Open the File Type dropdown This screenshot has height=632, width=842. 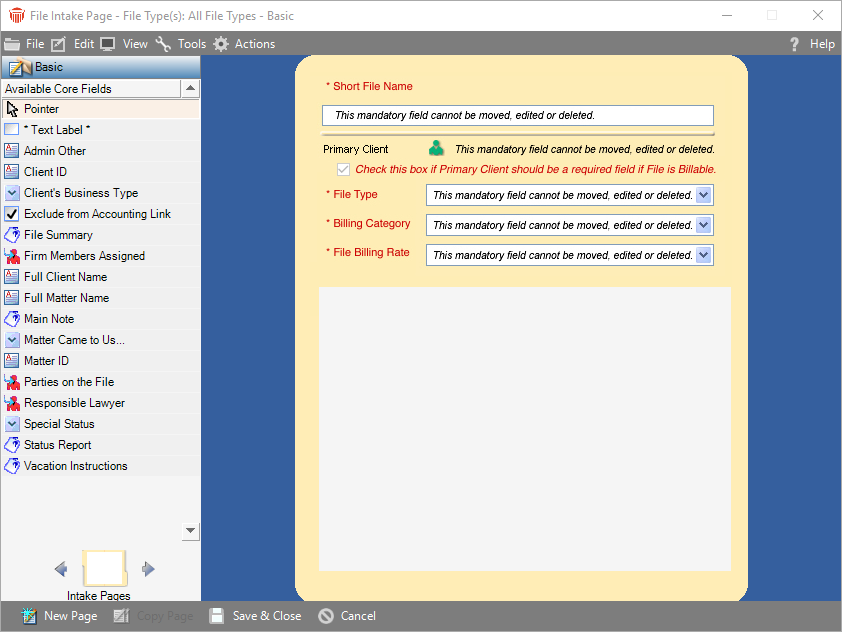(703, 195)
